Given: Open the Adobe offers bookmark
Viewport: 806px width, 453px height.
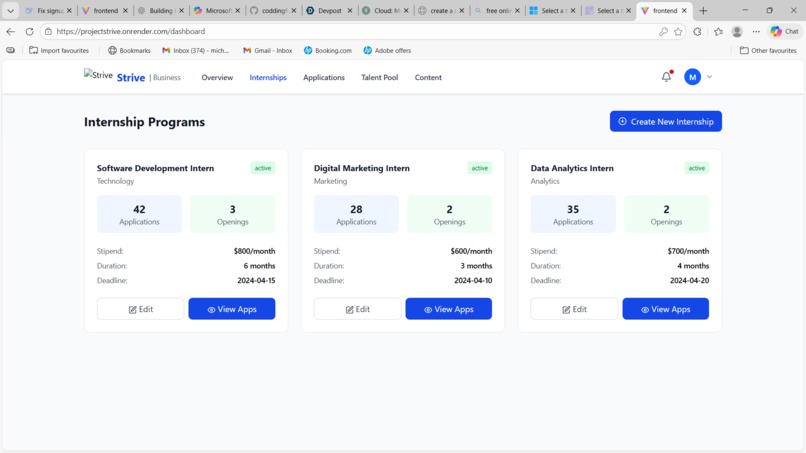Looking at the screenshot, I should coord(387,50).
